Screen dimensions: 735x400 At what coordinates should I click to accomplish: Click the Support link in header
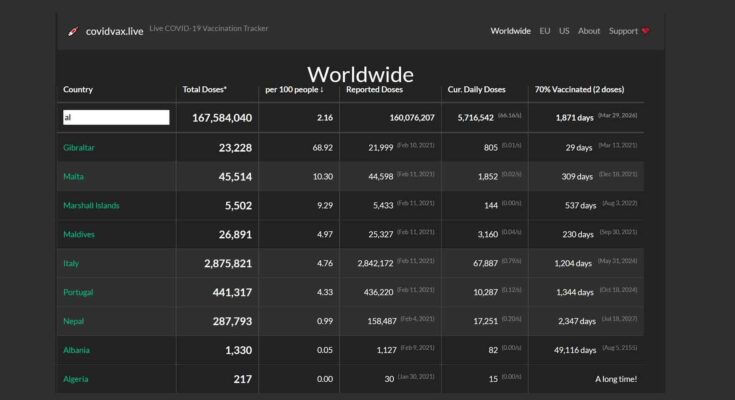click(x=623, y=31)
